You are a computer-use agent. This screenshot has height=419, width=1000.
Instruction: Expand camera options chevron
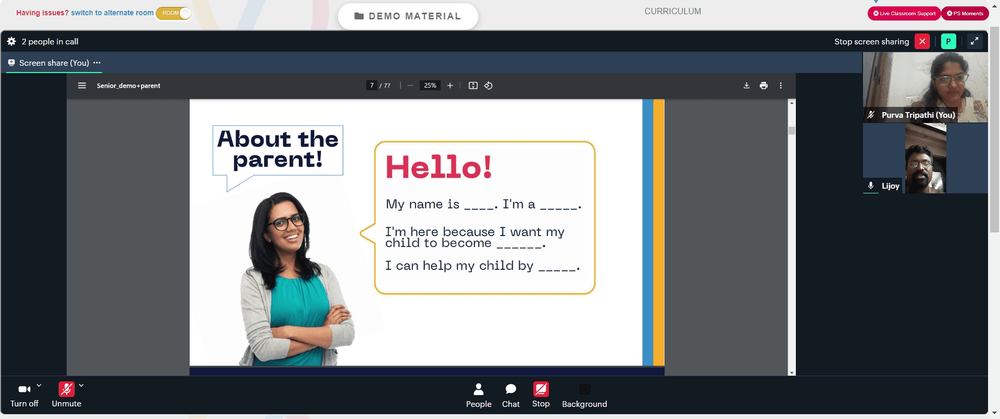coord(39,385)
